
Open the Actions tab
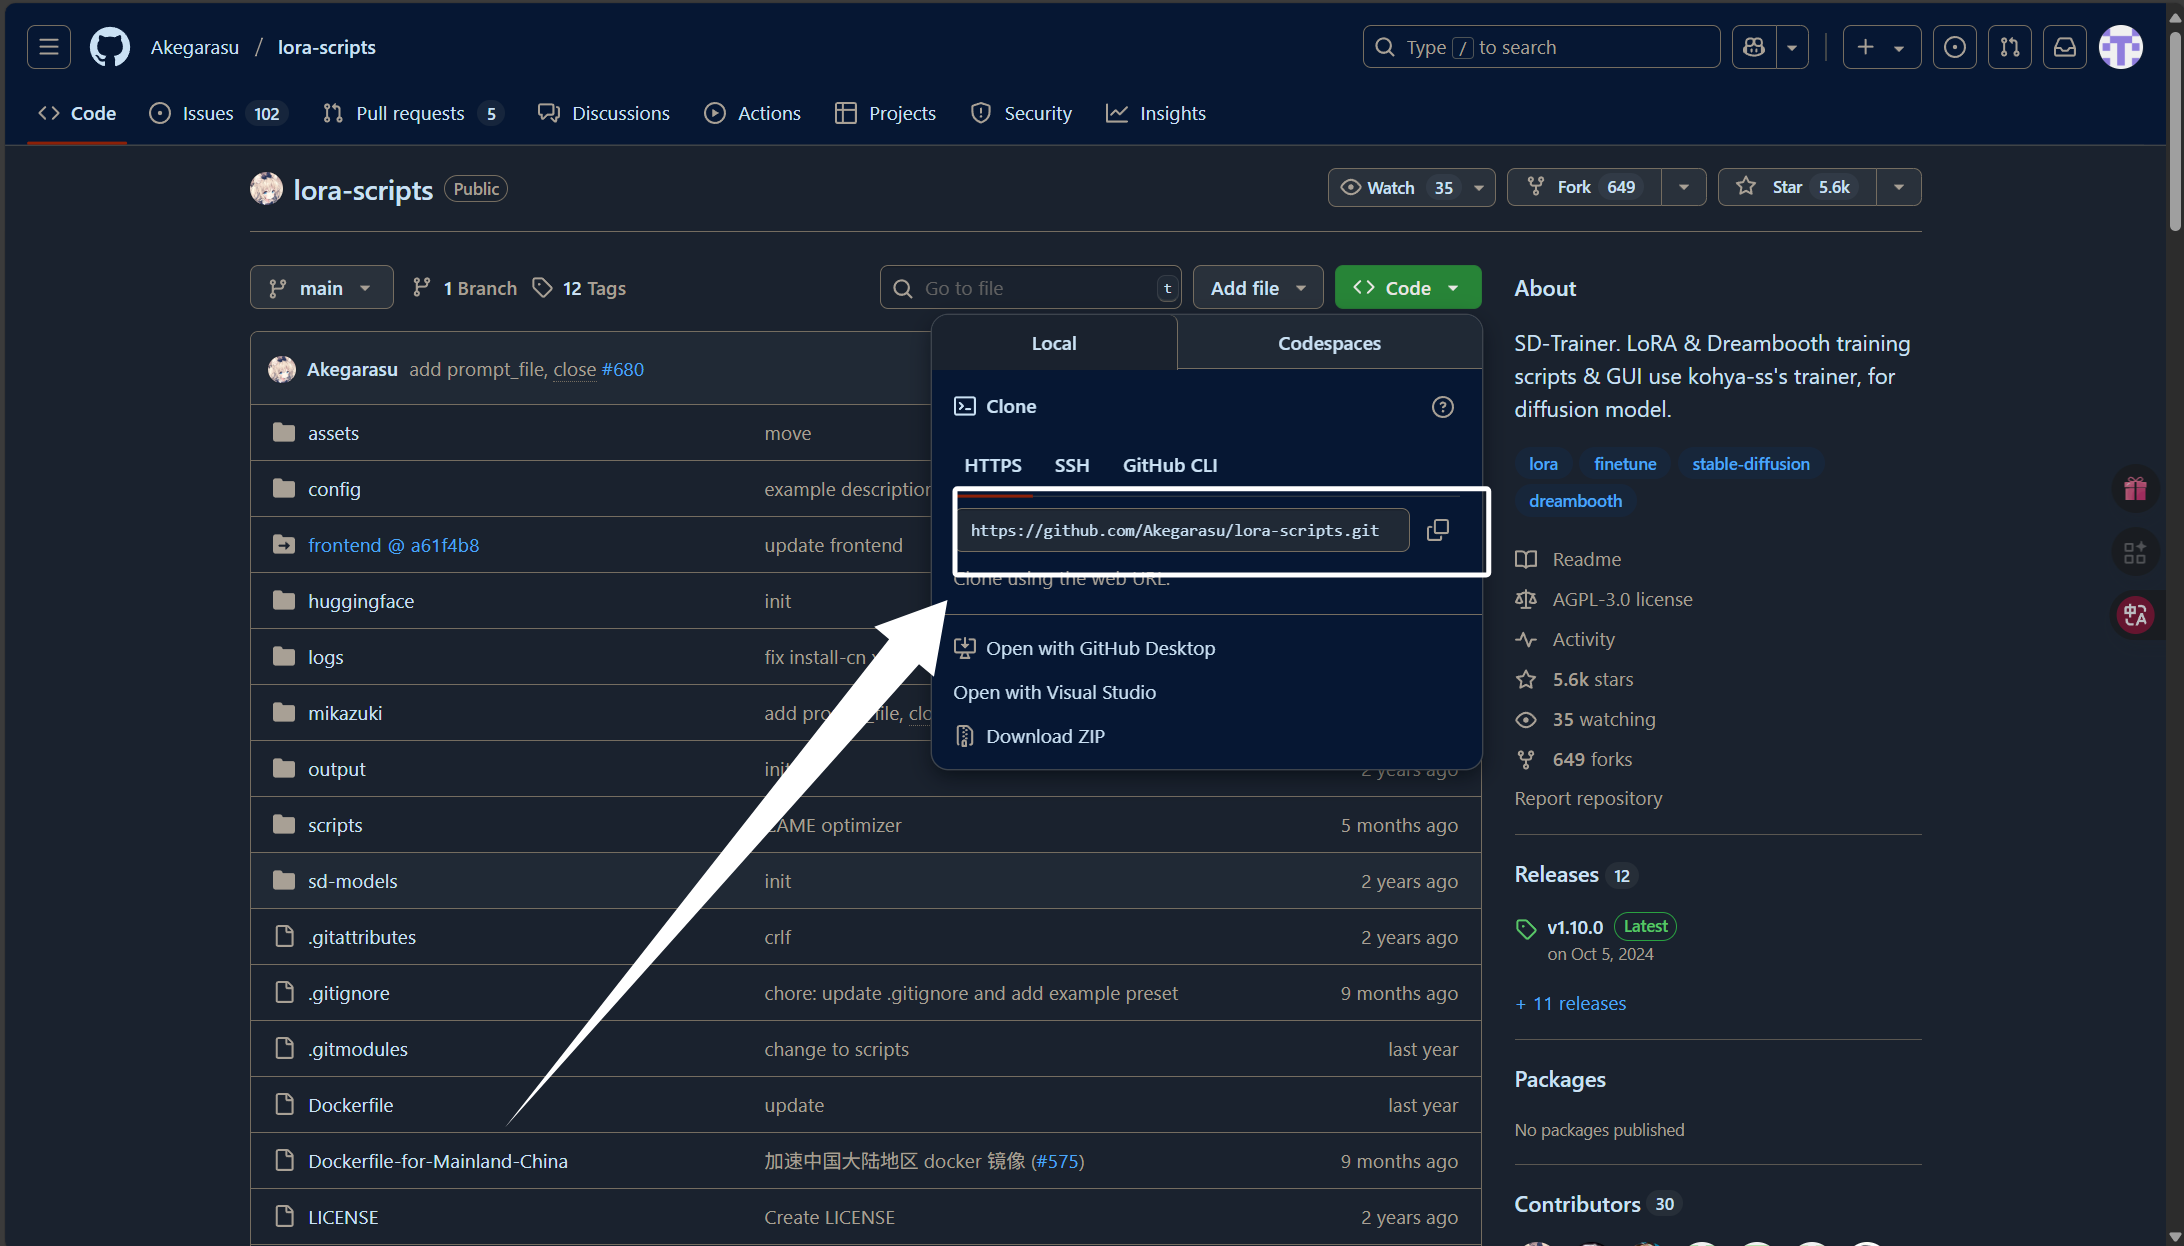point(753,113)
